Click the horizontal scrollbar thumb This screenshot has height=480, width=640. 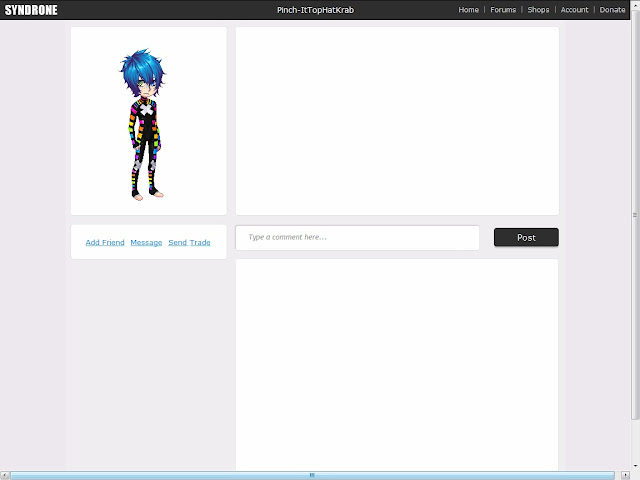312,476
